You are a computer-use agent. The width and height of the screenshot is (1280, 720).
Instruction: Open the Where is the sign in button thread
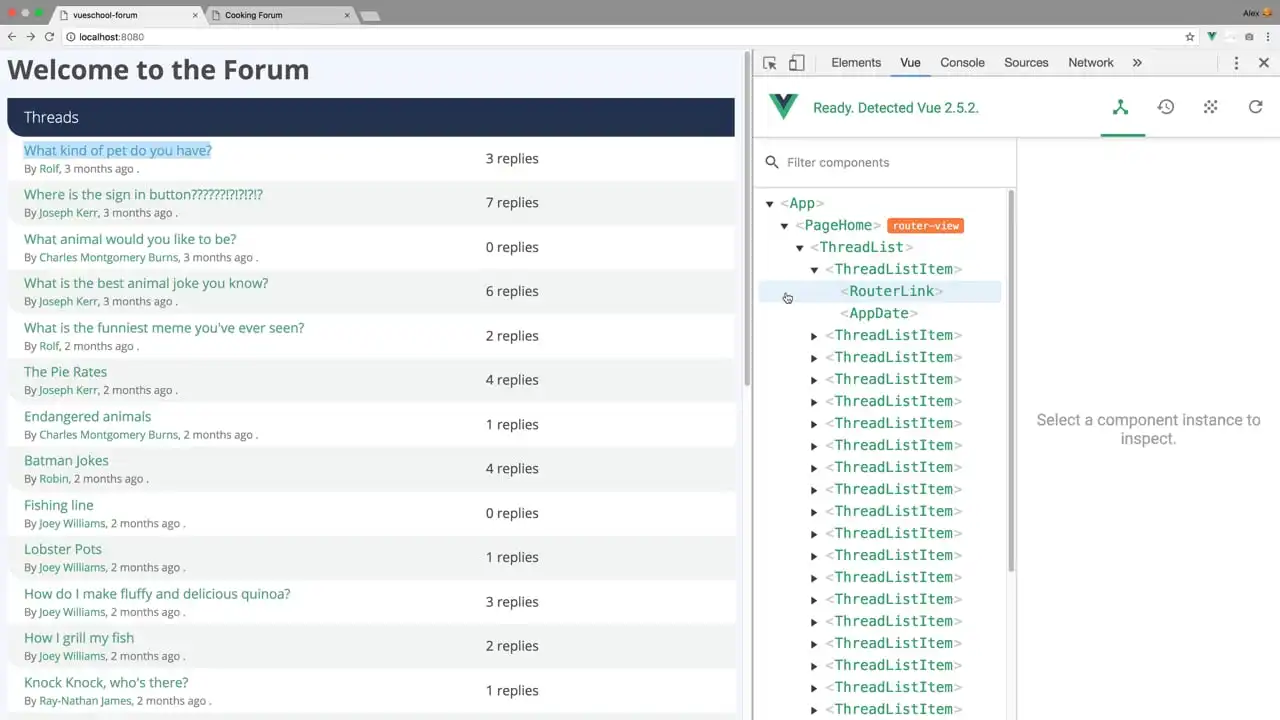143,194
